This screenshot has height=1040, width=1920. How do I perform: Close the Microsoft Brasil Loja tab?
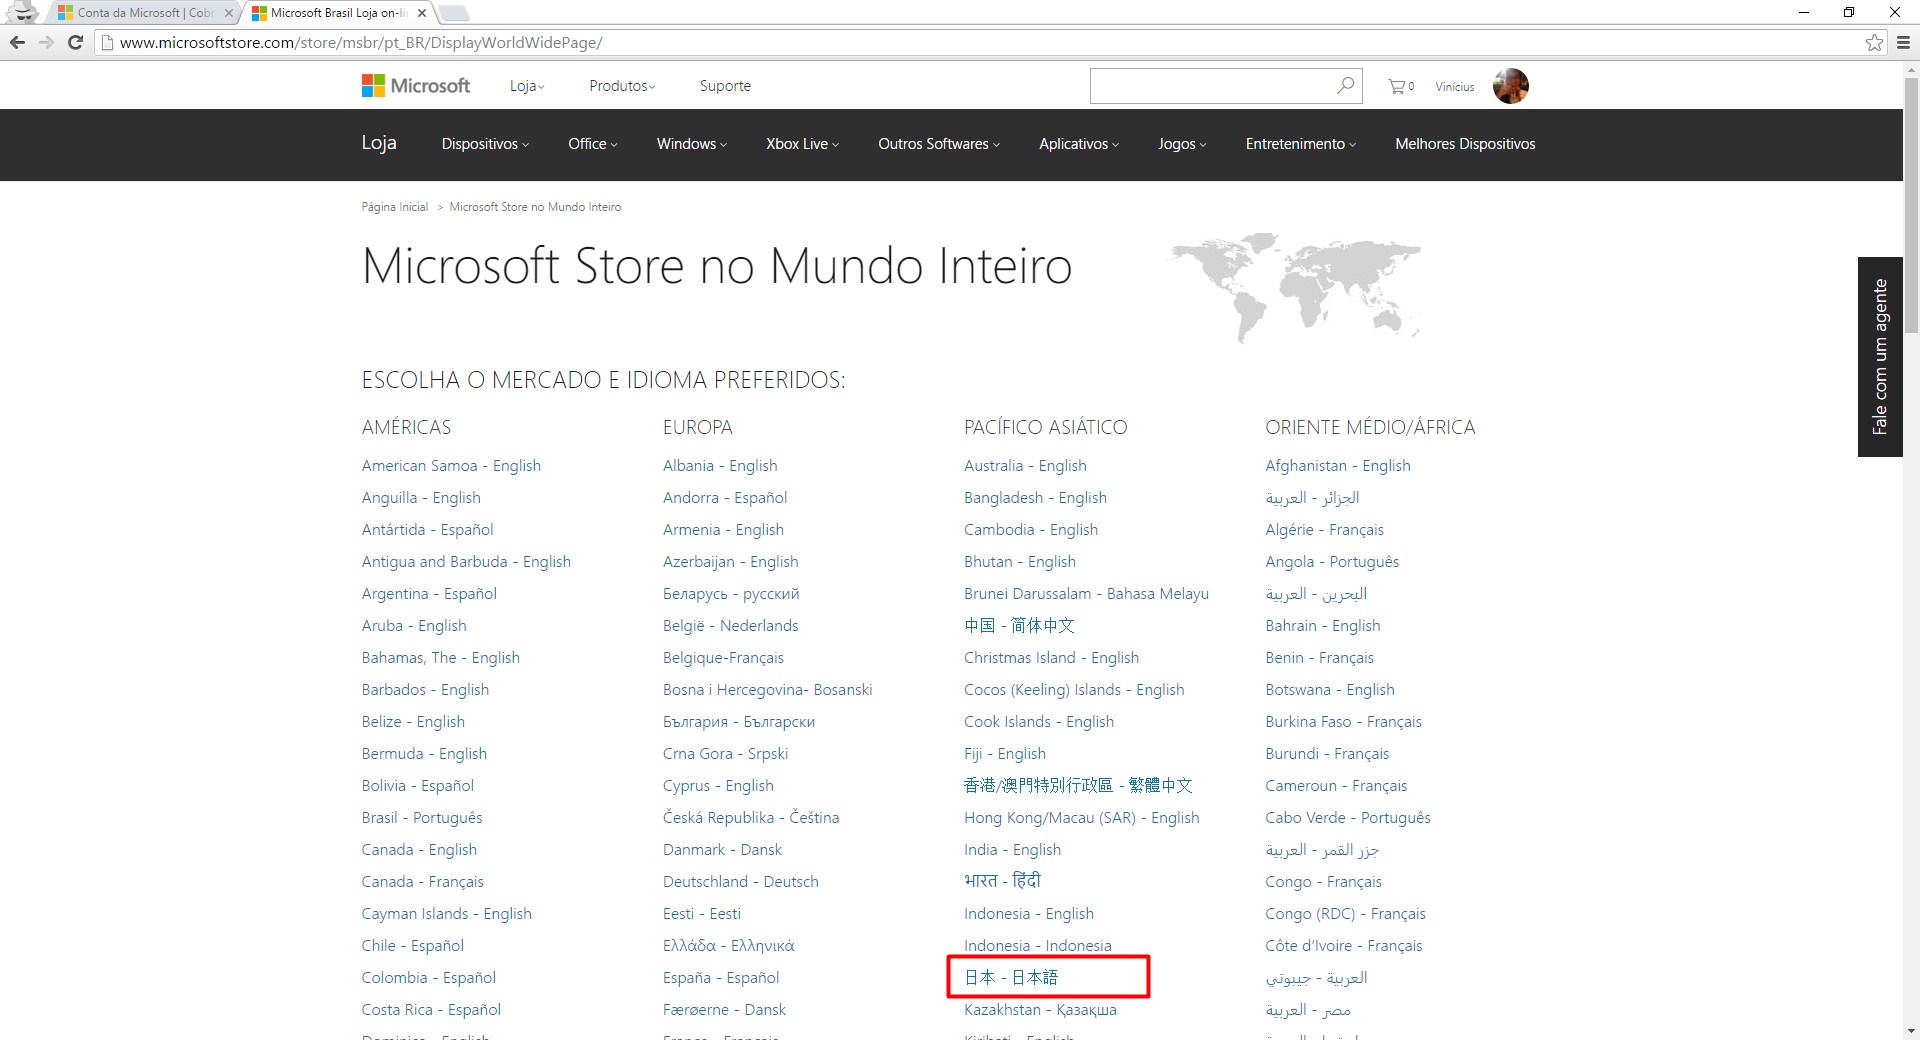coord(422,13)
